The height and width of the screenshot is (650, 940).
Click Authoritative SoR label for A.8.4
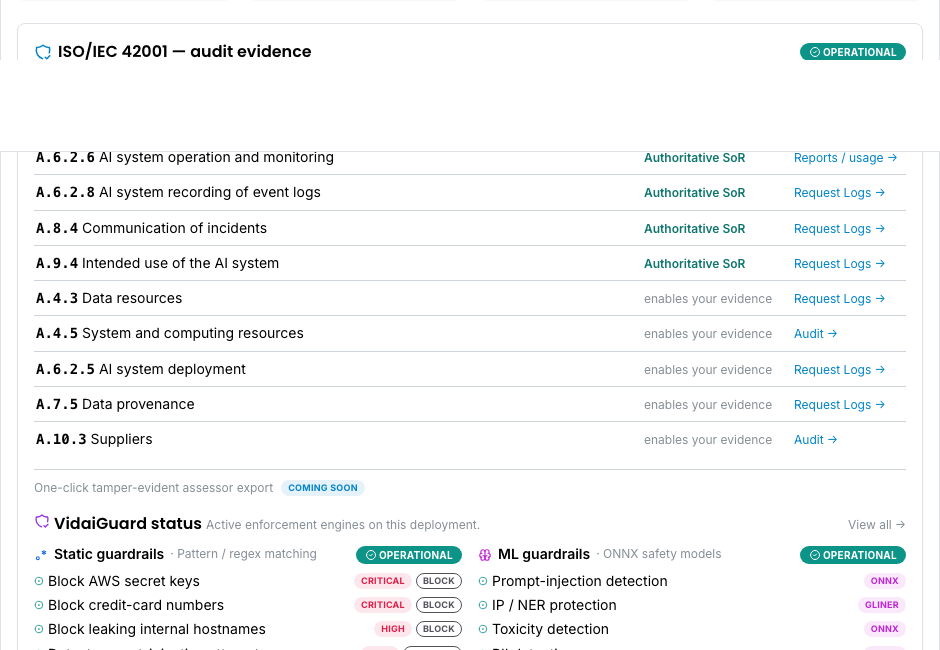[694, 228]
